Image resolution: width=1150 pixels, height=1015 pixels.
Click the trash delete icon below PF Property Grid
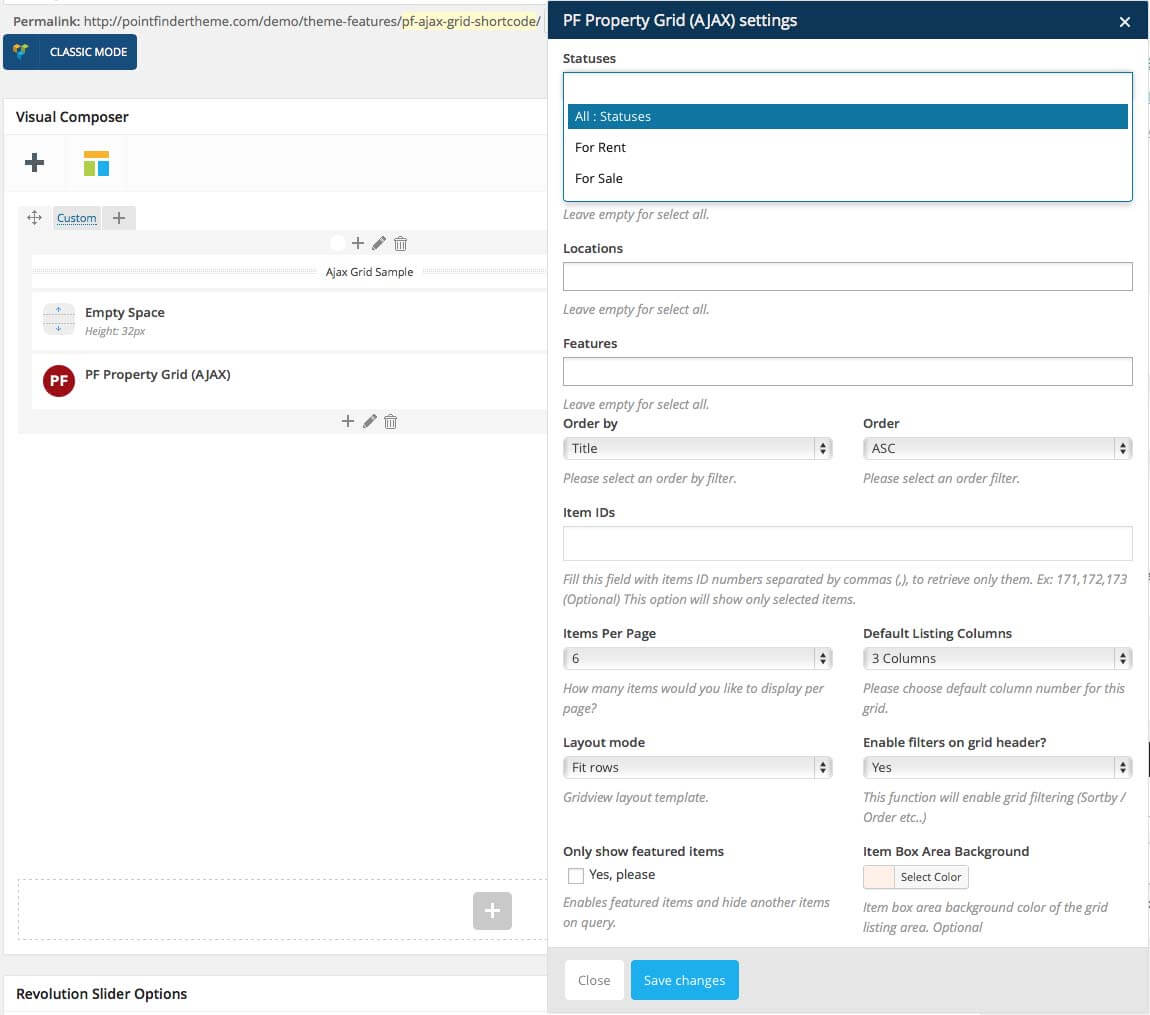(391, 422)
